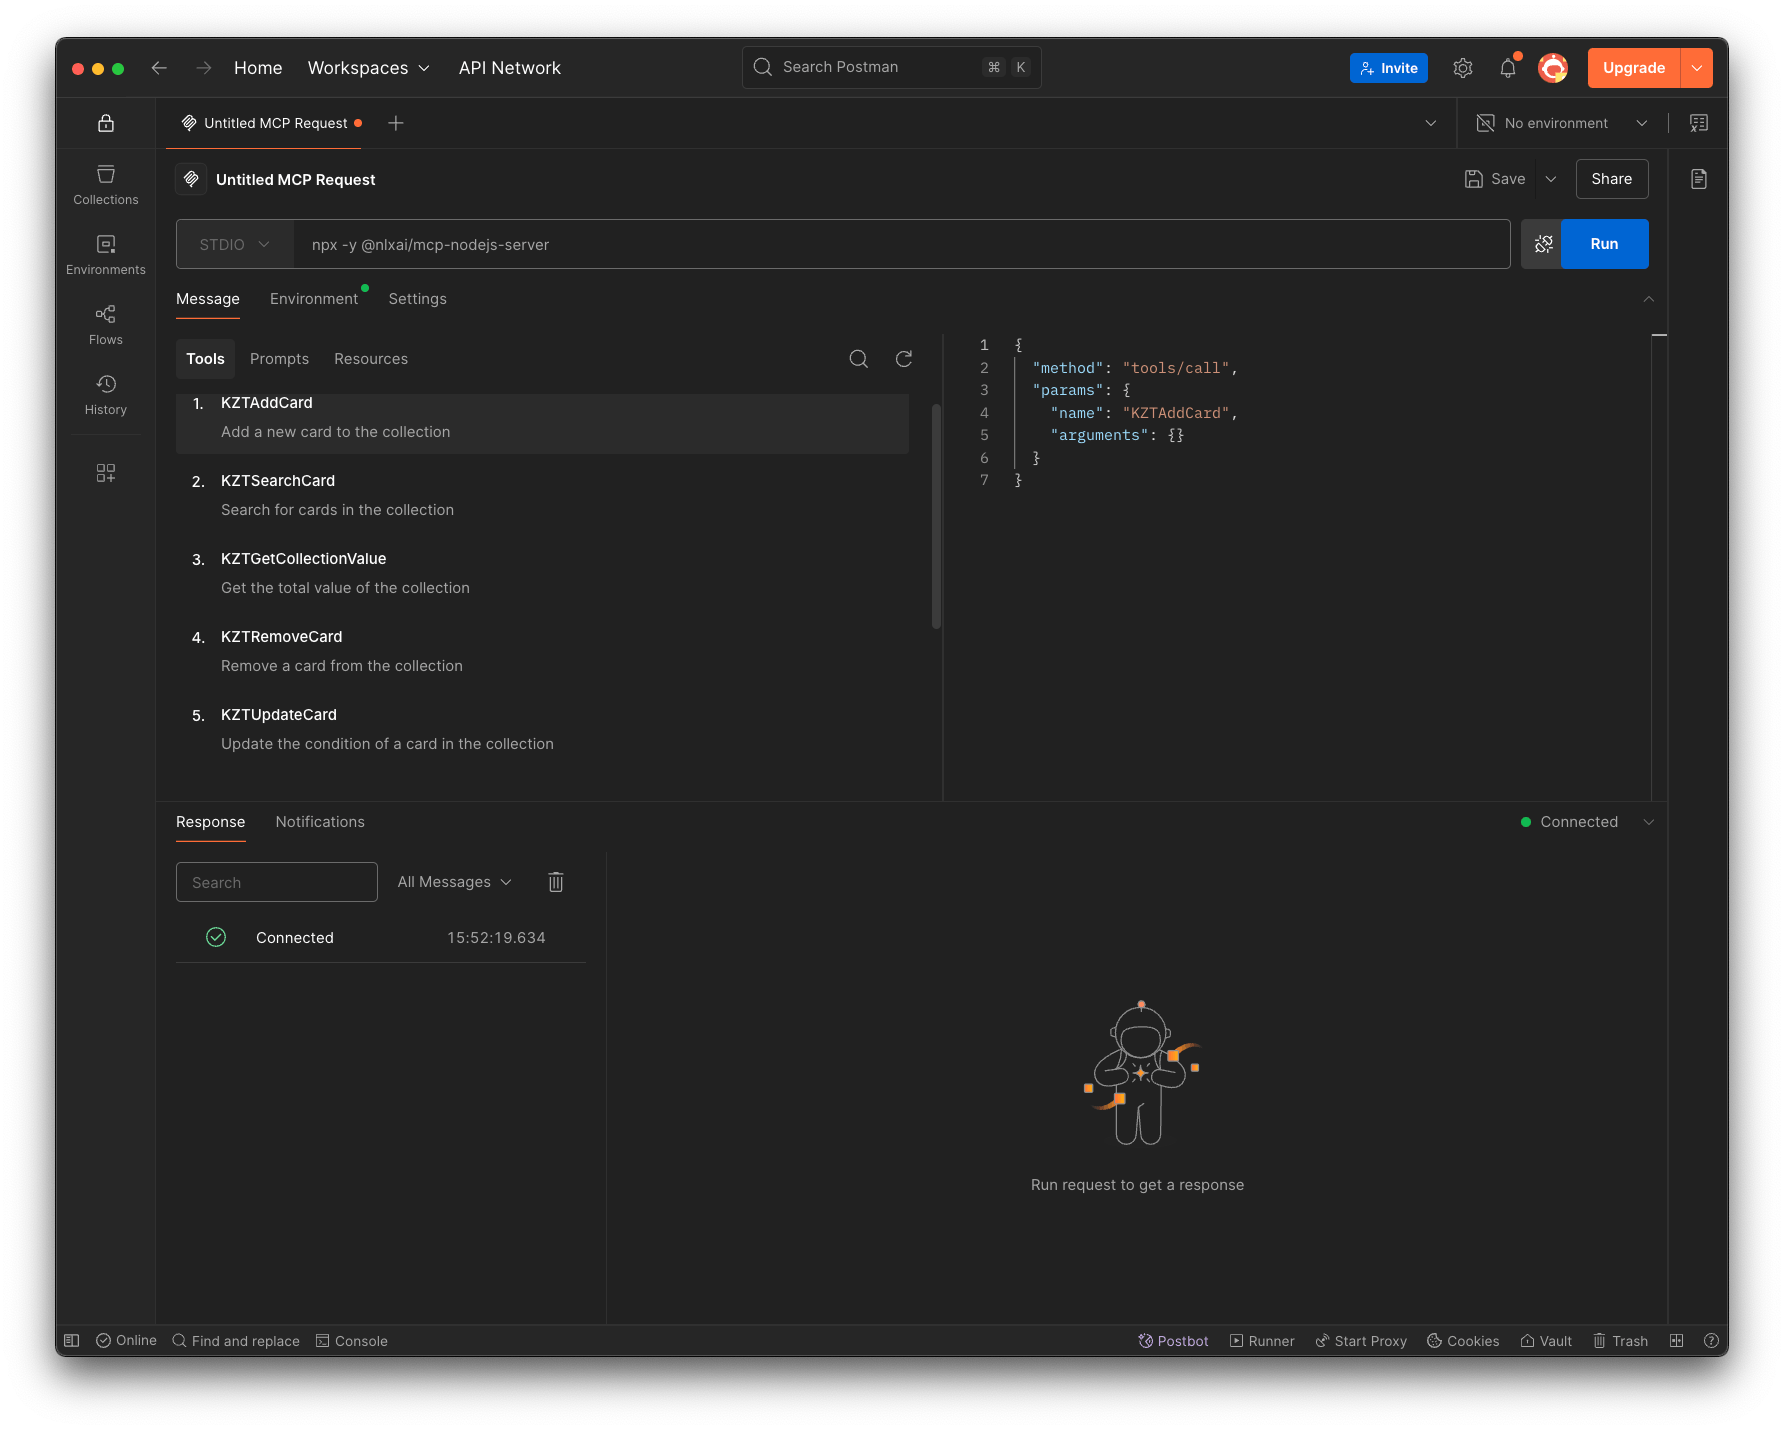Open the help question mark icon
1784x1430 pixels.
1711,1341
